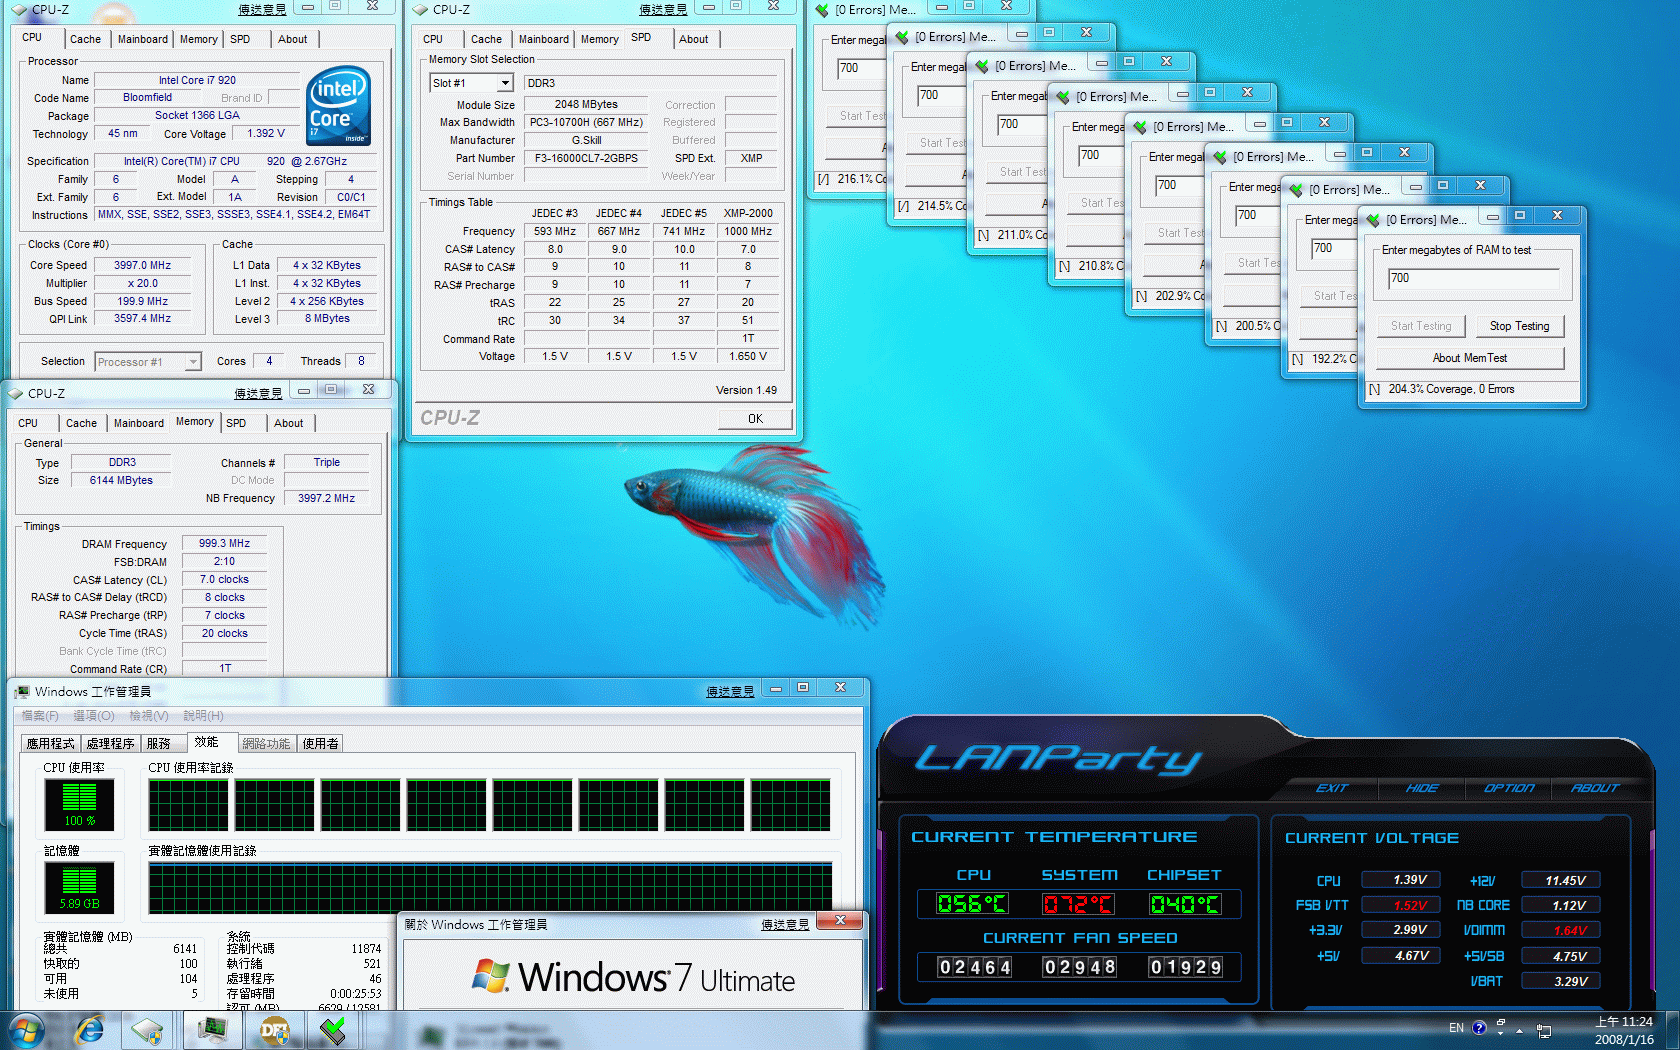Click OK in the CPU-Z SPD window
This screenshot has height=1050, width=1680.
click(755, 419)
